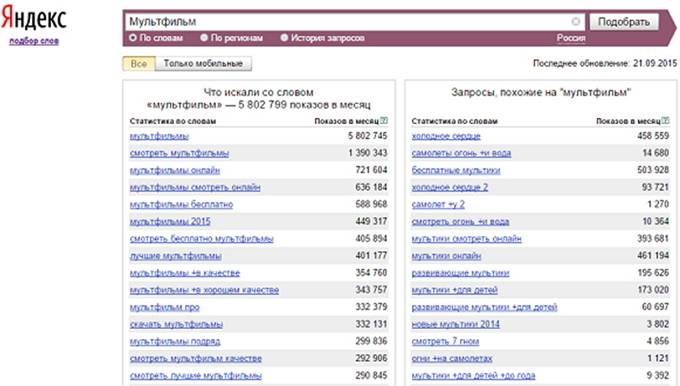Select the 'По регионам' radio option

[x=204, y=38]
